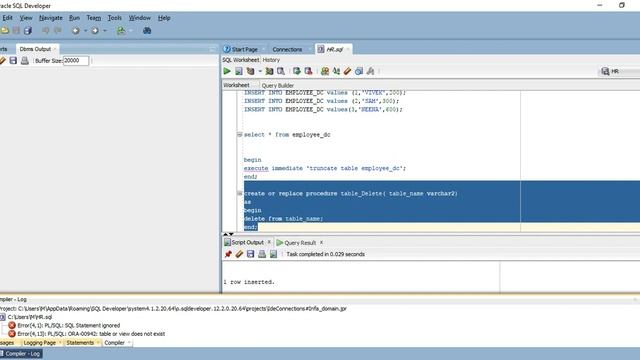Open the Help menu
This screenshot has height=360, width=640.
pos(164,18)
